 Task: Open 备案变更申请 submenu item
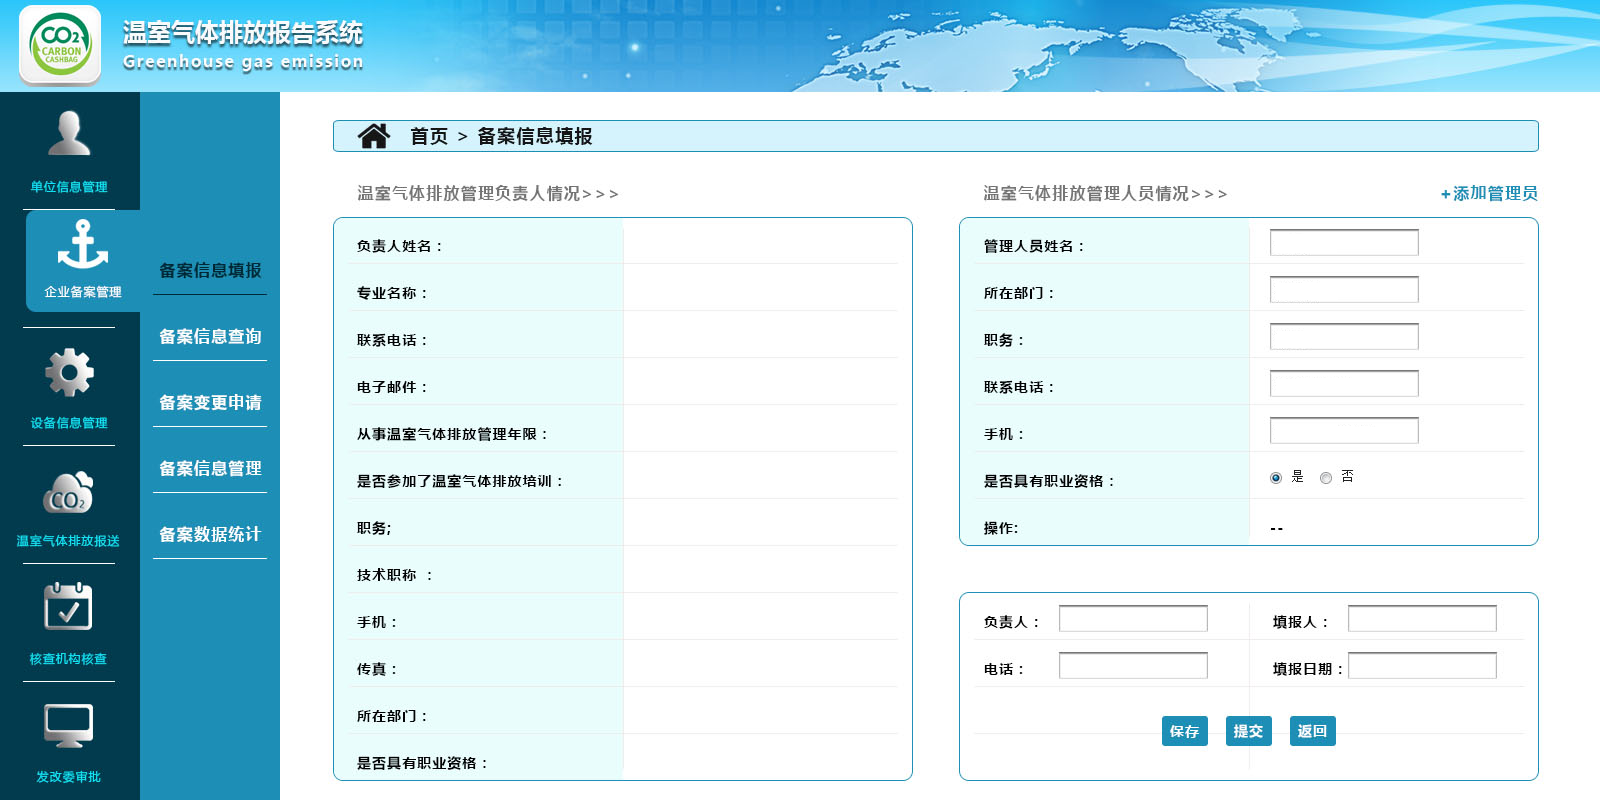210,402
